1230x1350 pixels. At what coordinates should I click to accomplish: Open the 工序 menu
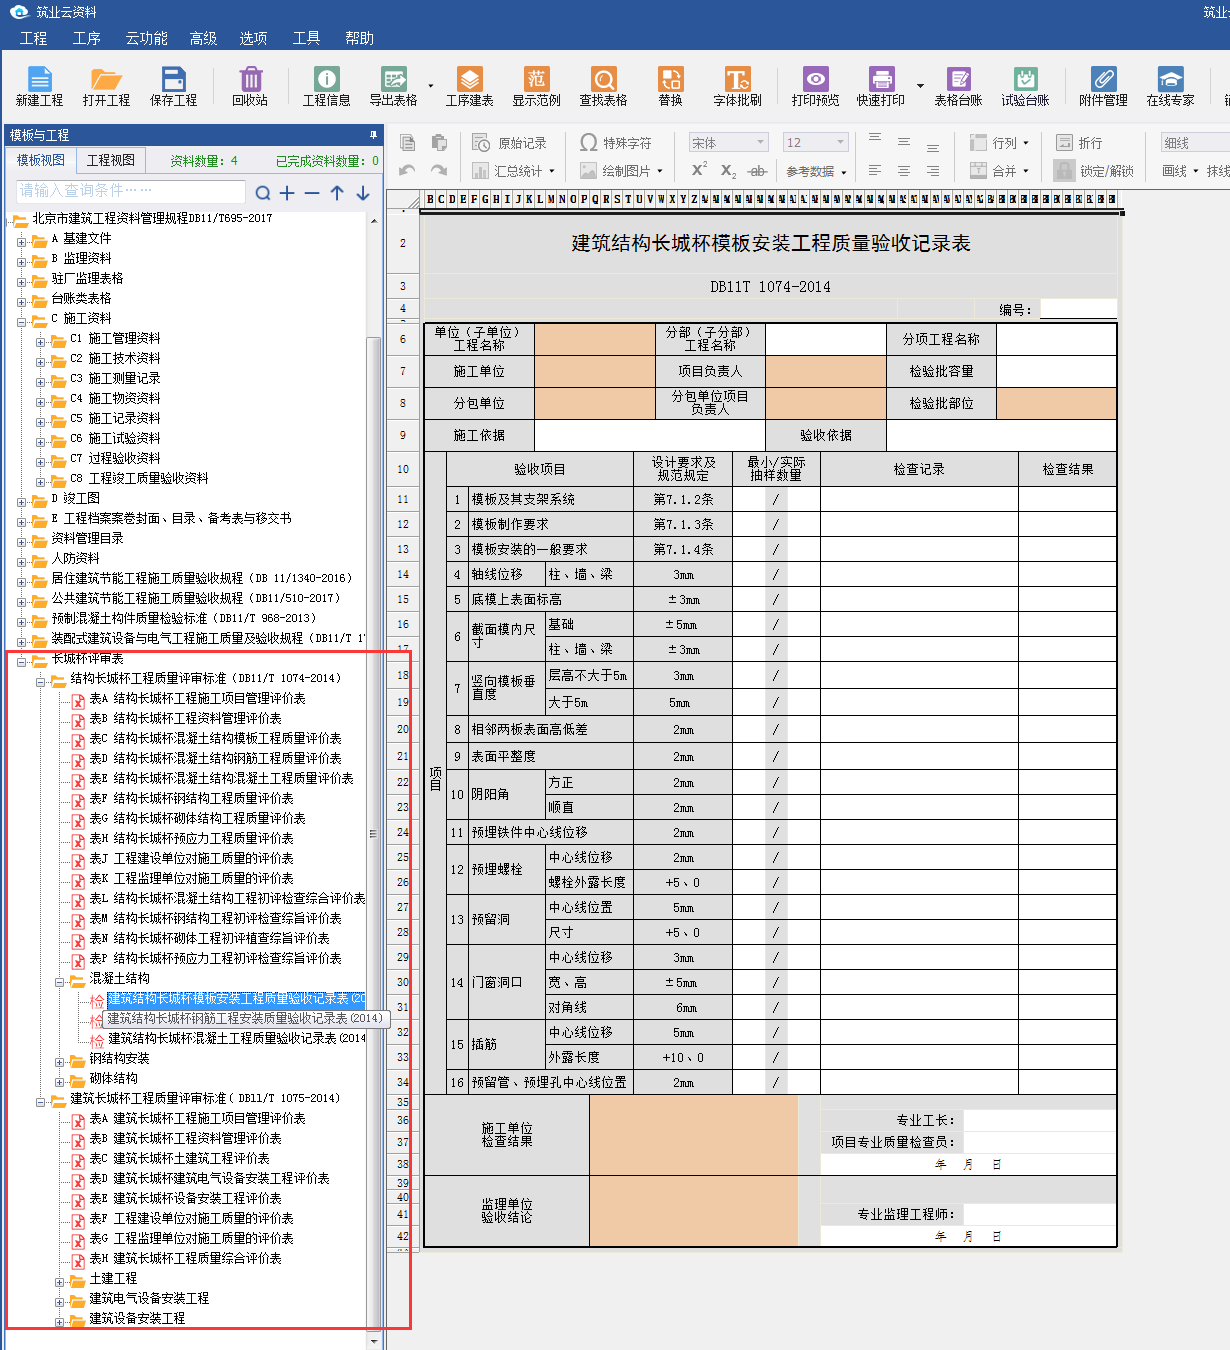point(87,38)
